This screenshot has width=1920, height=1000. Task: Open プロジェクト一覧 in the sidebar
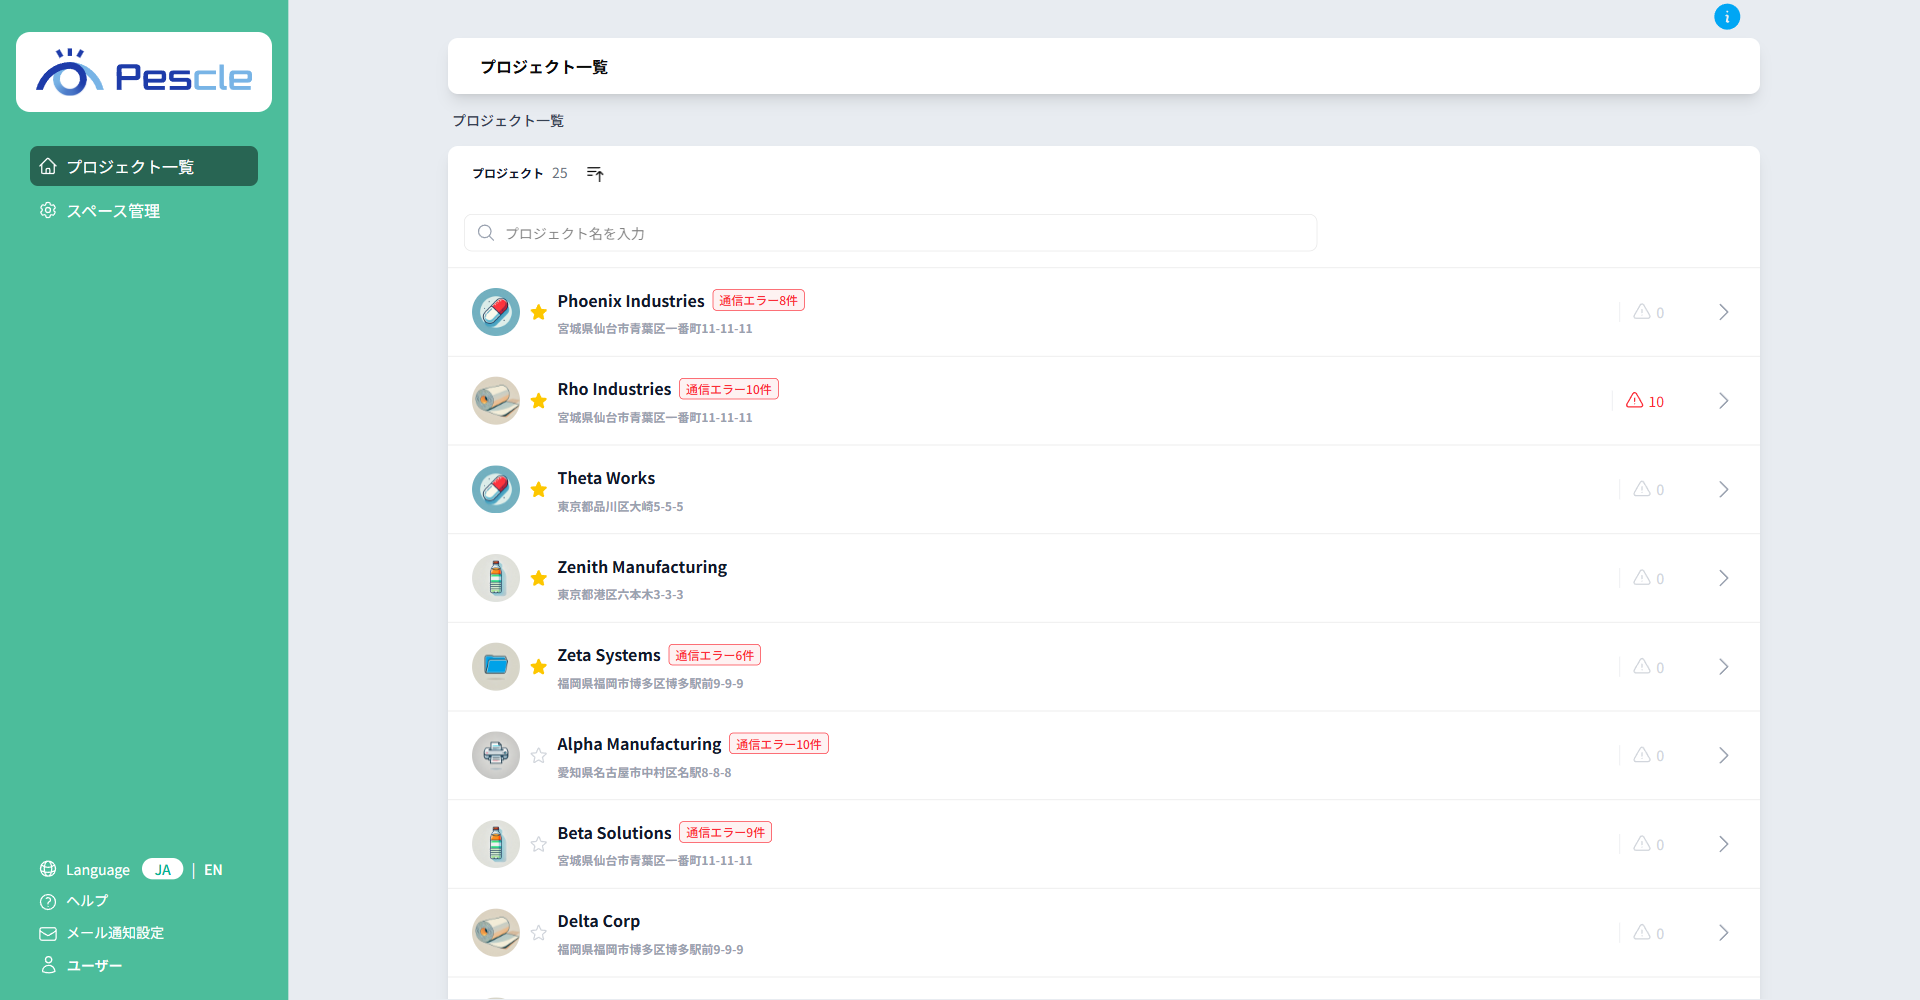click(144, 166)
